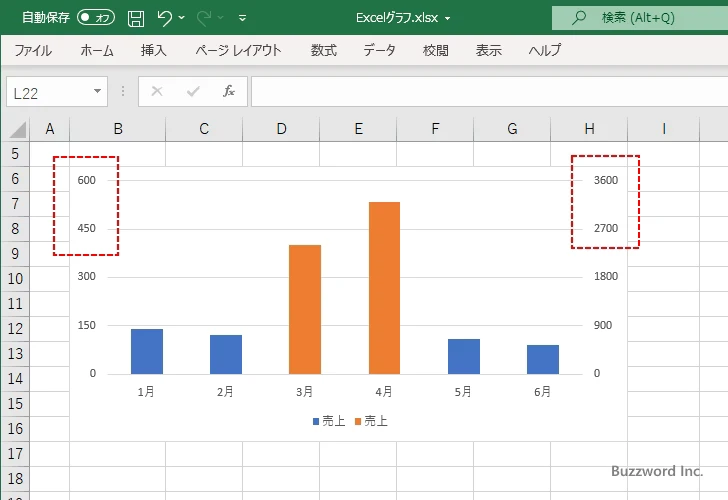Select row 17 header
The height and width of the screenshot is (500, 728).
pyautogui.click(x=15, y=453)
